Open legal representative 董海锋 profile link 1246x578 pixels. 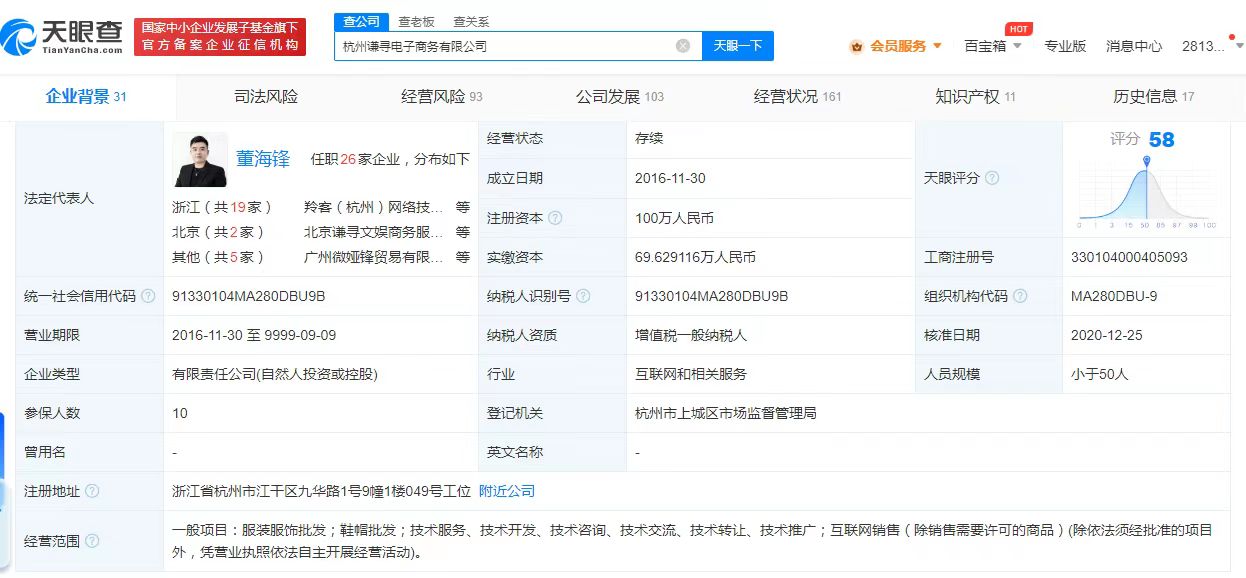coord(263,158)
